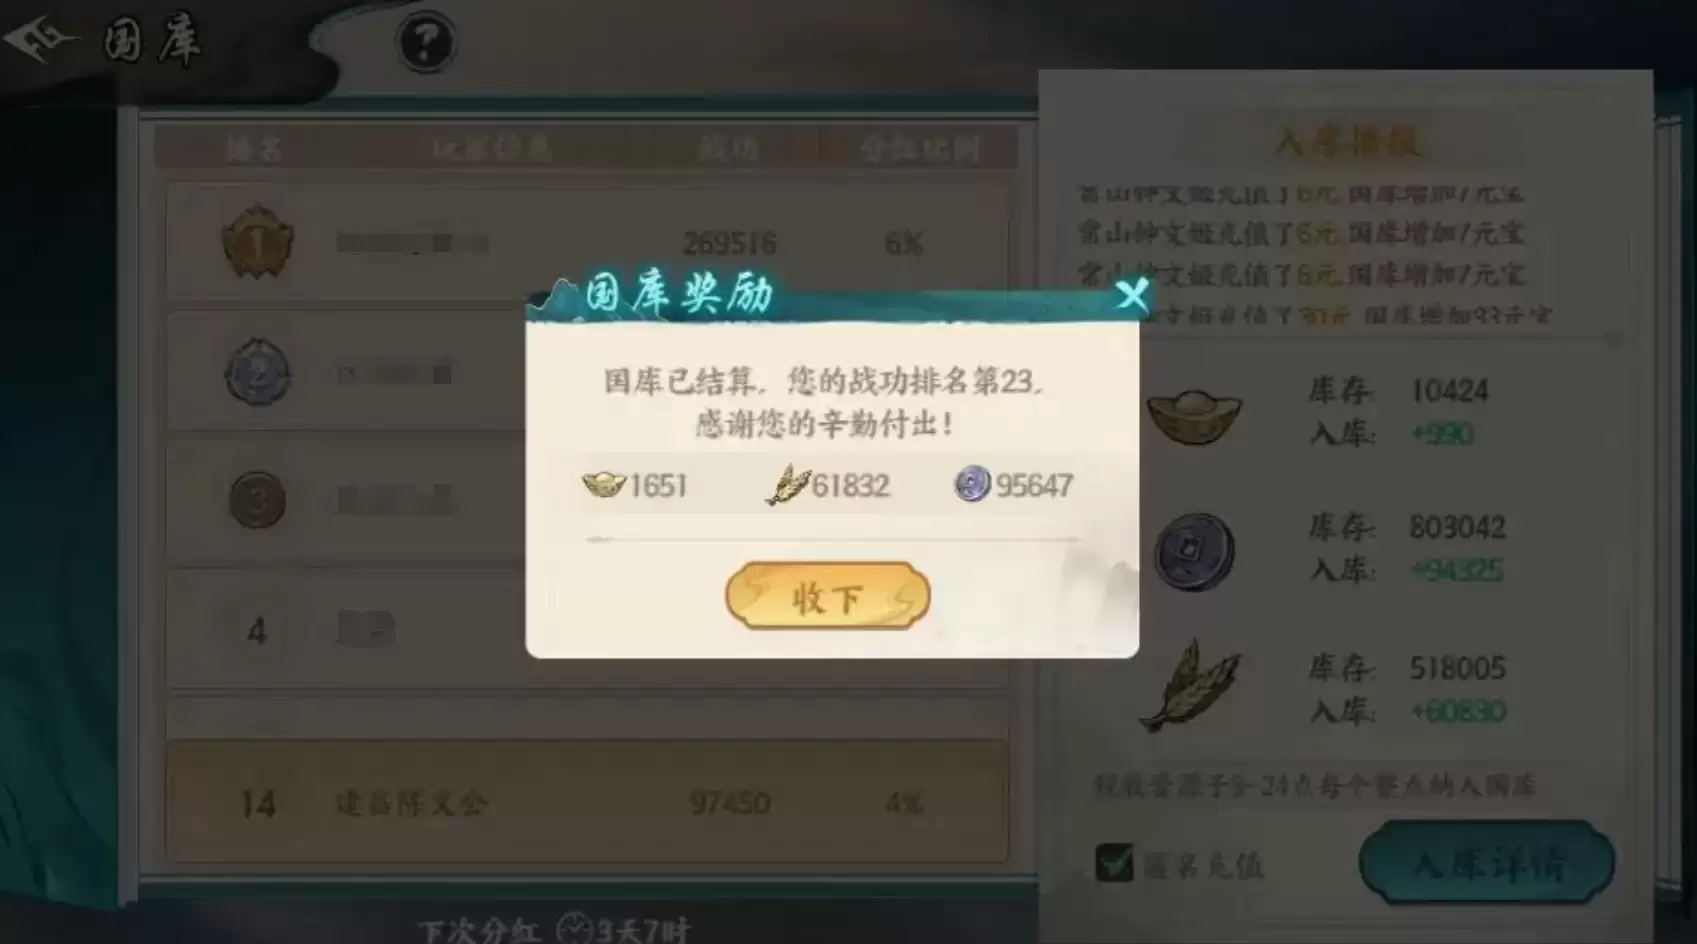
Task: Select the rank 4 player row
Action: pos(588,630)
